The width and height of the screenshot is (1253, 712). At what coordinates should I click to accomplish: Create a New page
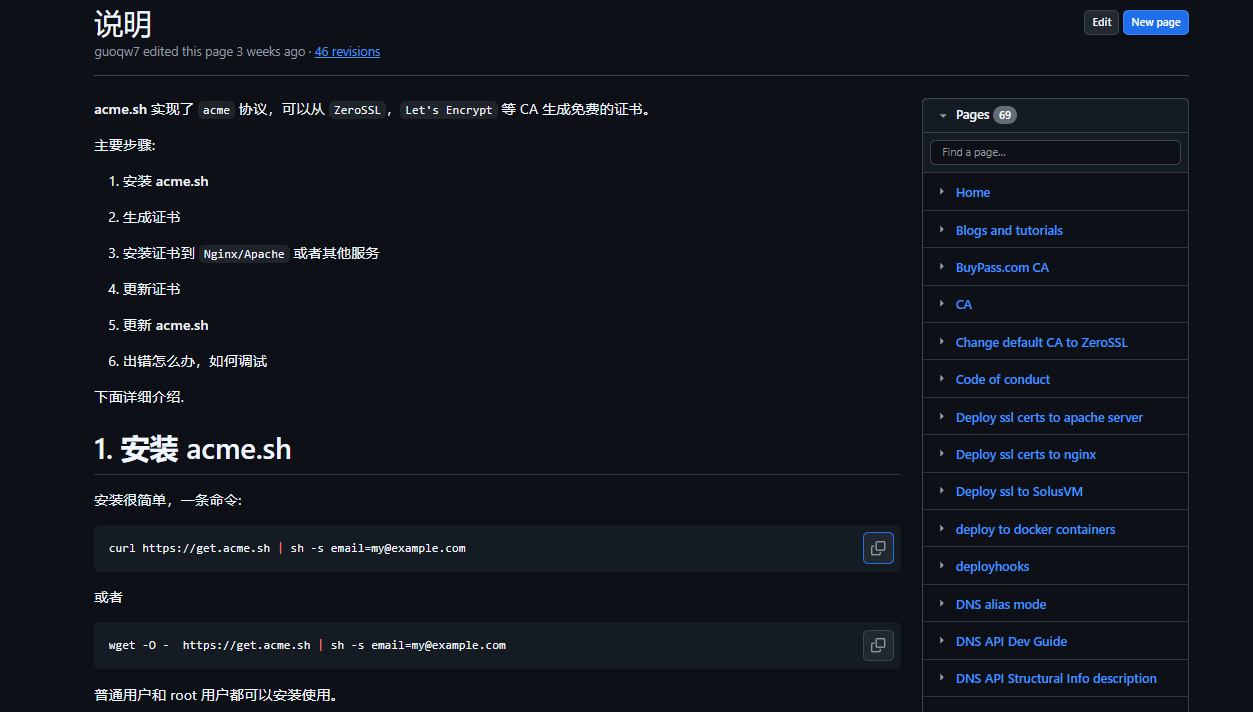(1156, 22)
